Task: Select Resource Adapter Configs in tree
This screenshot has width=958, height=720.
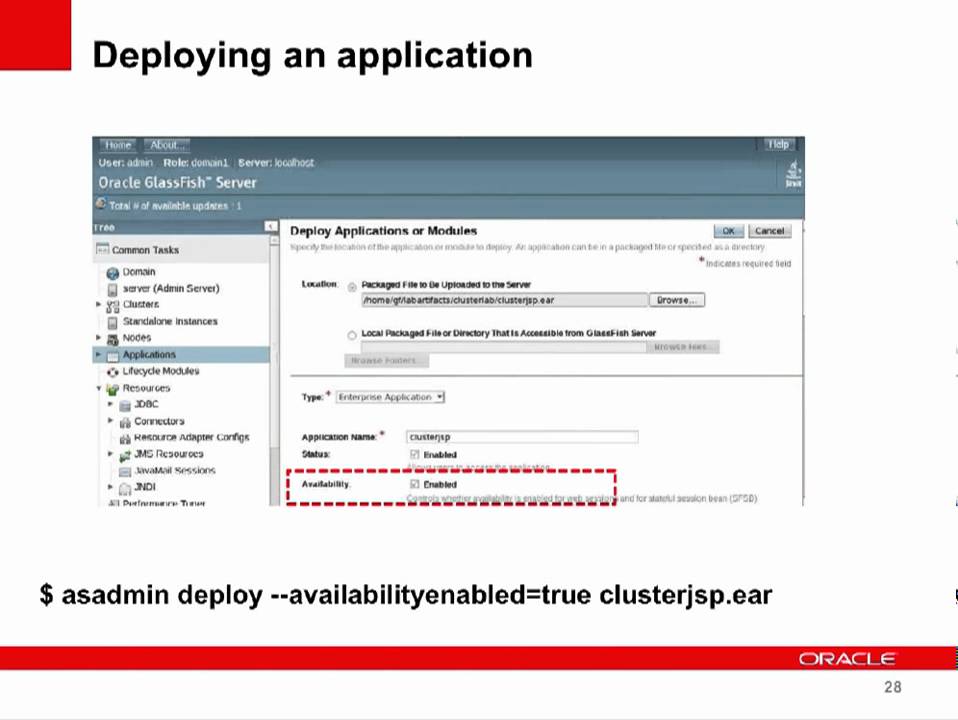Action: click(x=192, y=437)
